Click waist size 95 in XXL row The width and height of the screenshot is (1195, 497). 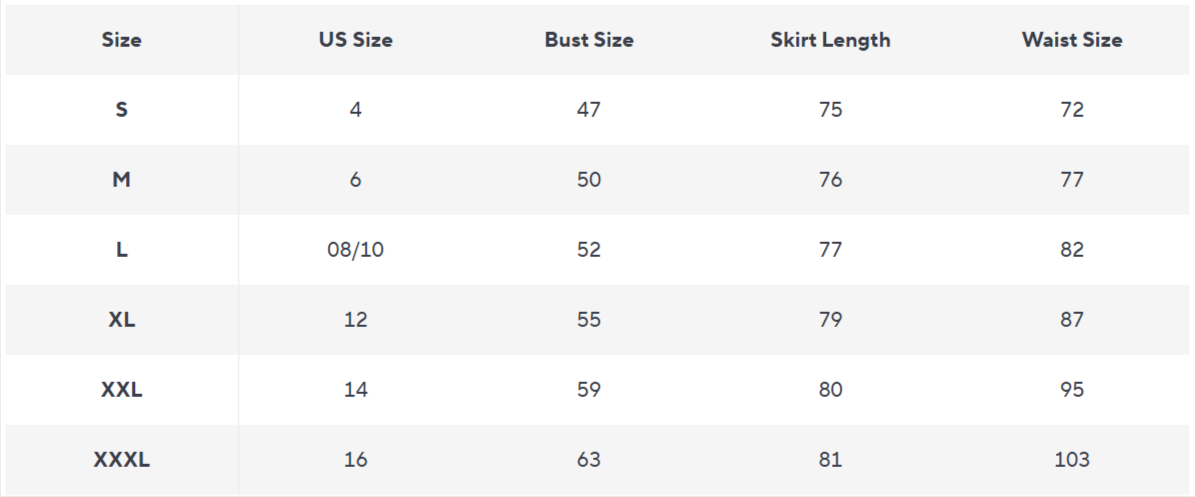1072,390
